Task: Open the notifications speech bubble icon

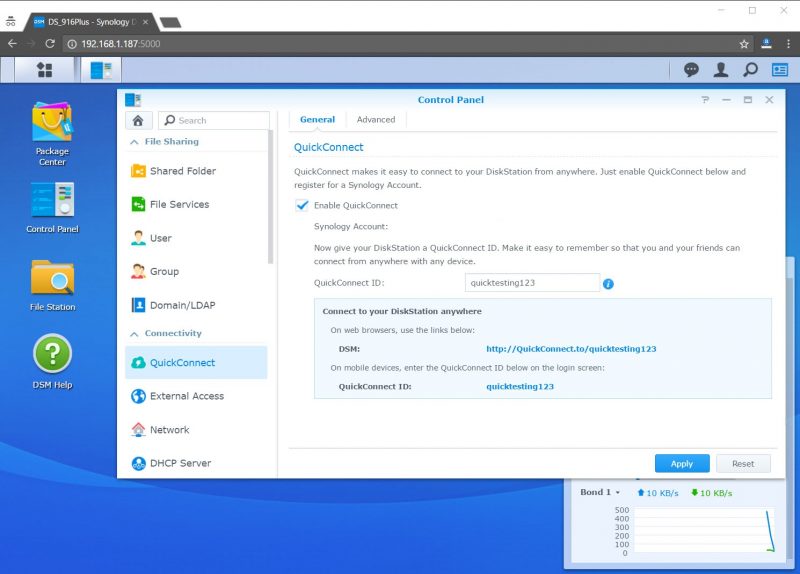Action: (x=691, y=70)
